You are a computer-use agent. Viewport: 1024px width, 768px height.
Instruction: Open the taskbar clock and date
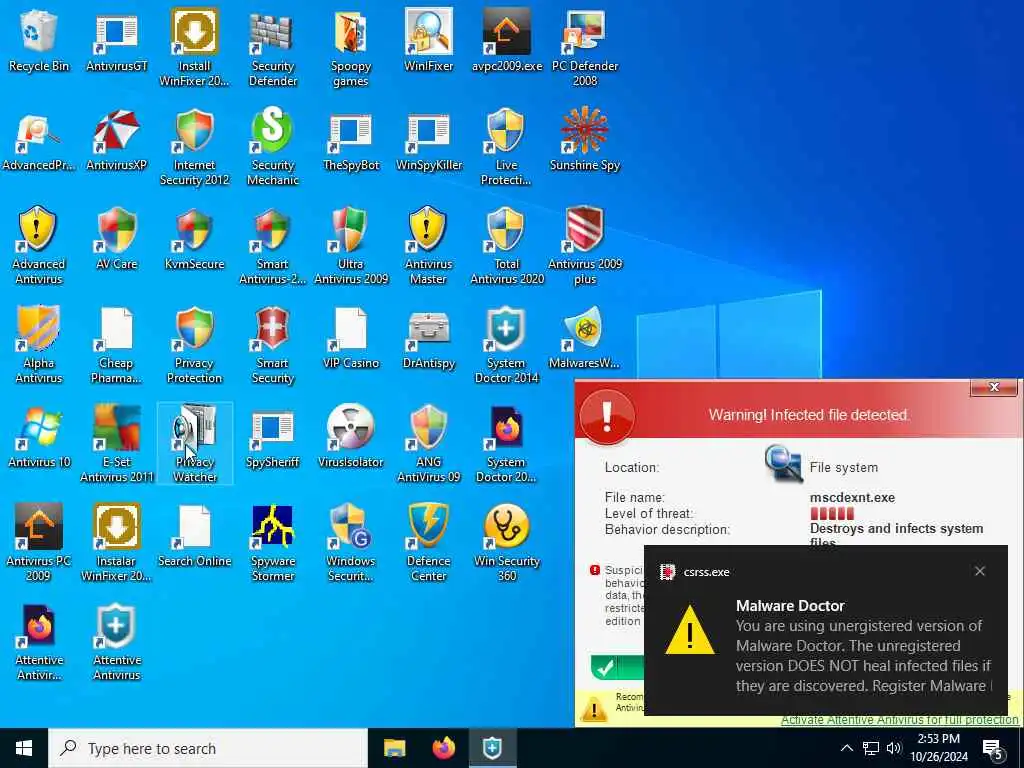[938, 748]
